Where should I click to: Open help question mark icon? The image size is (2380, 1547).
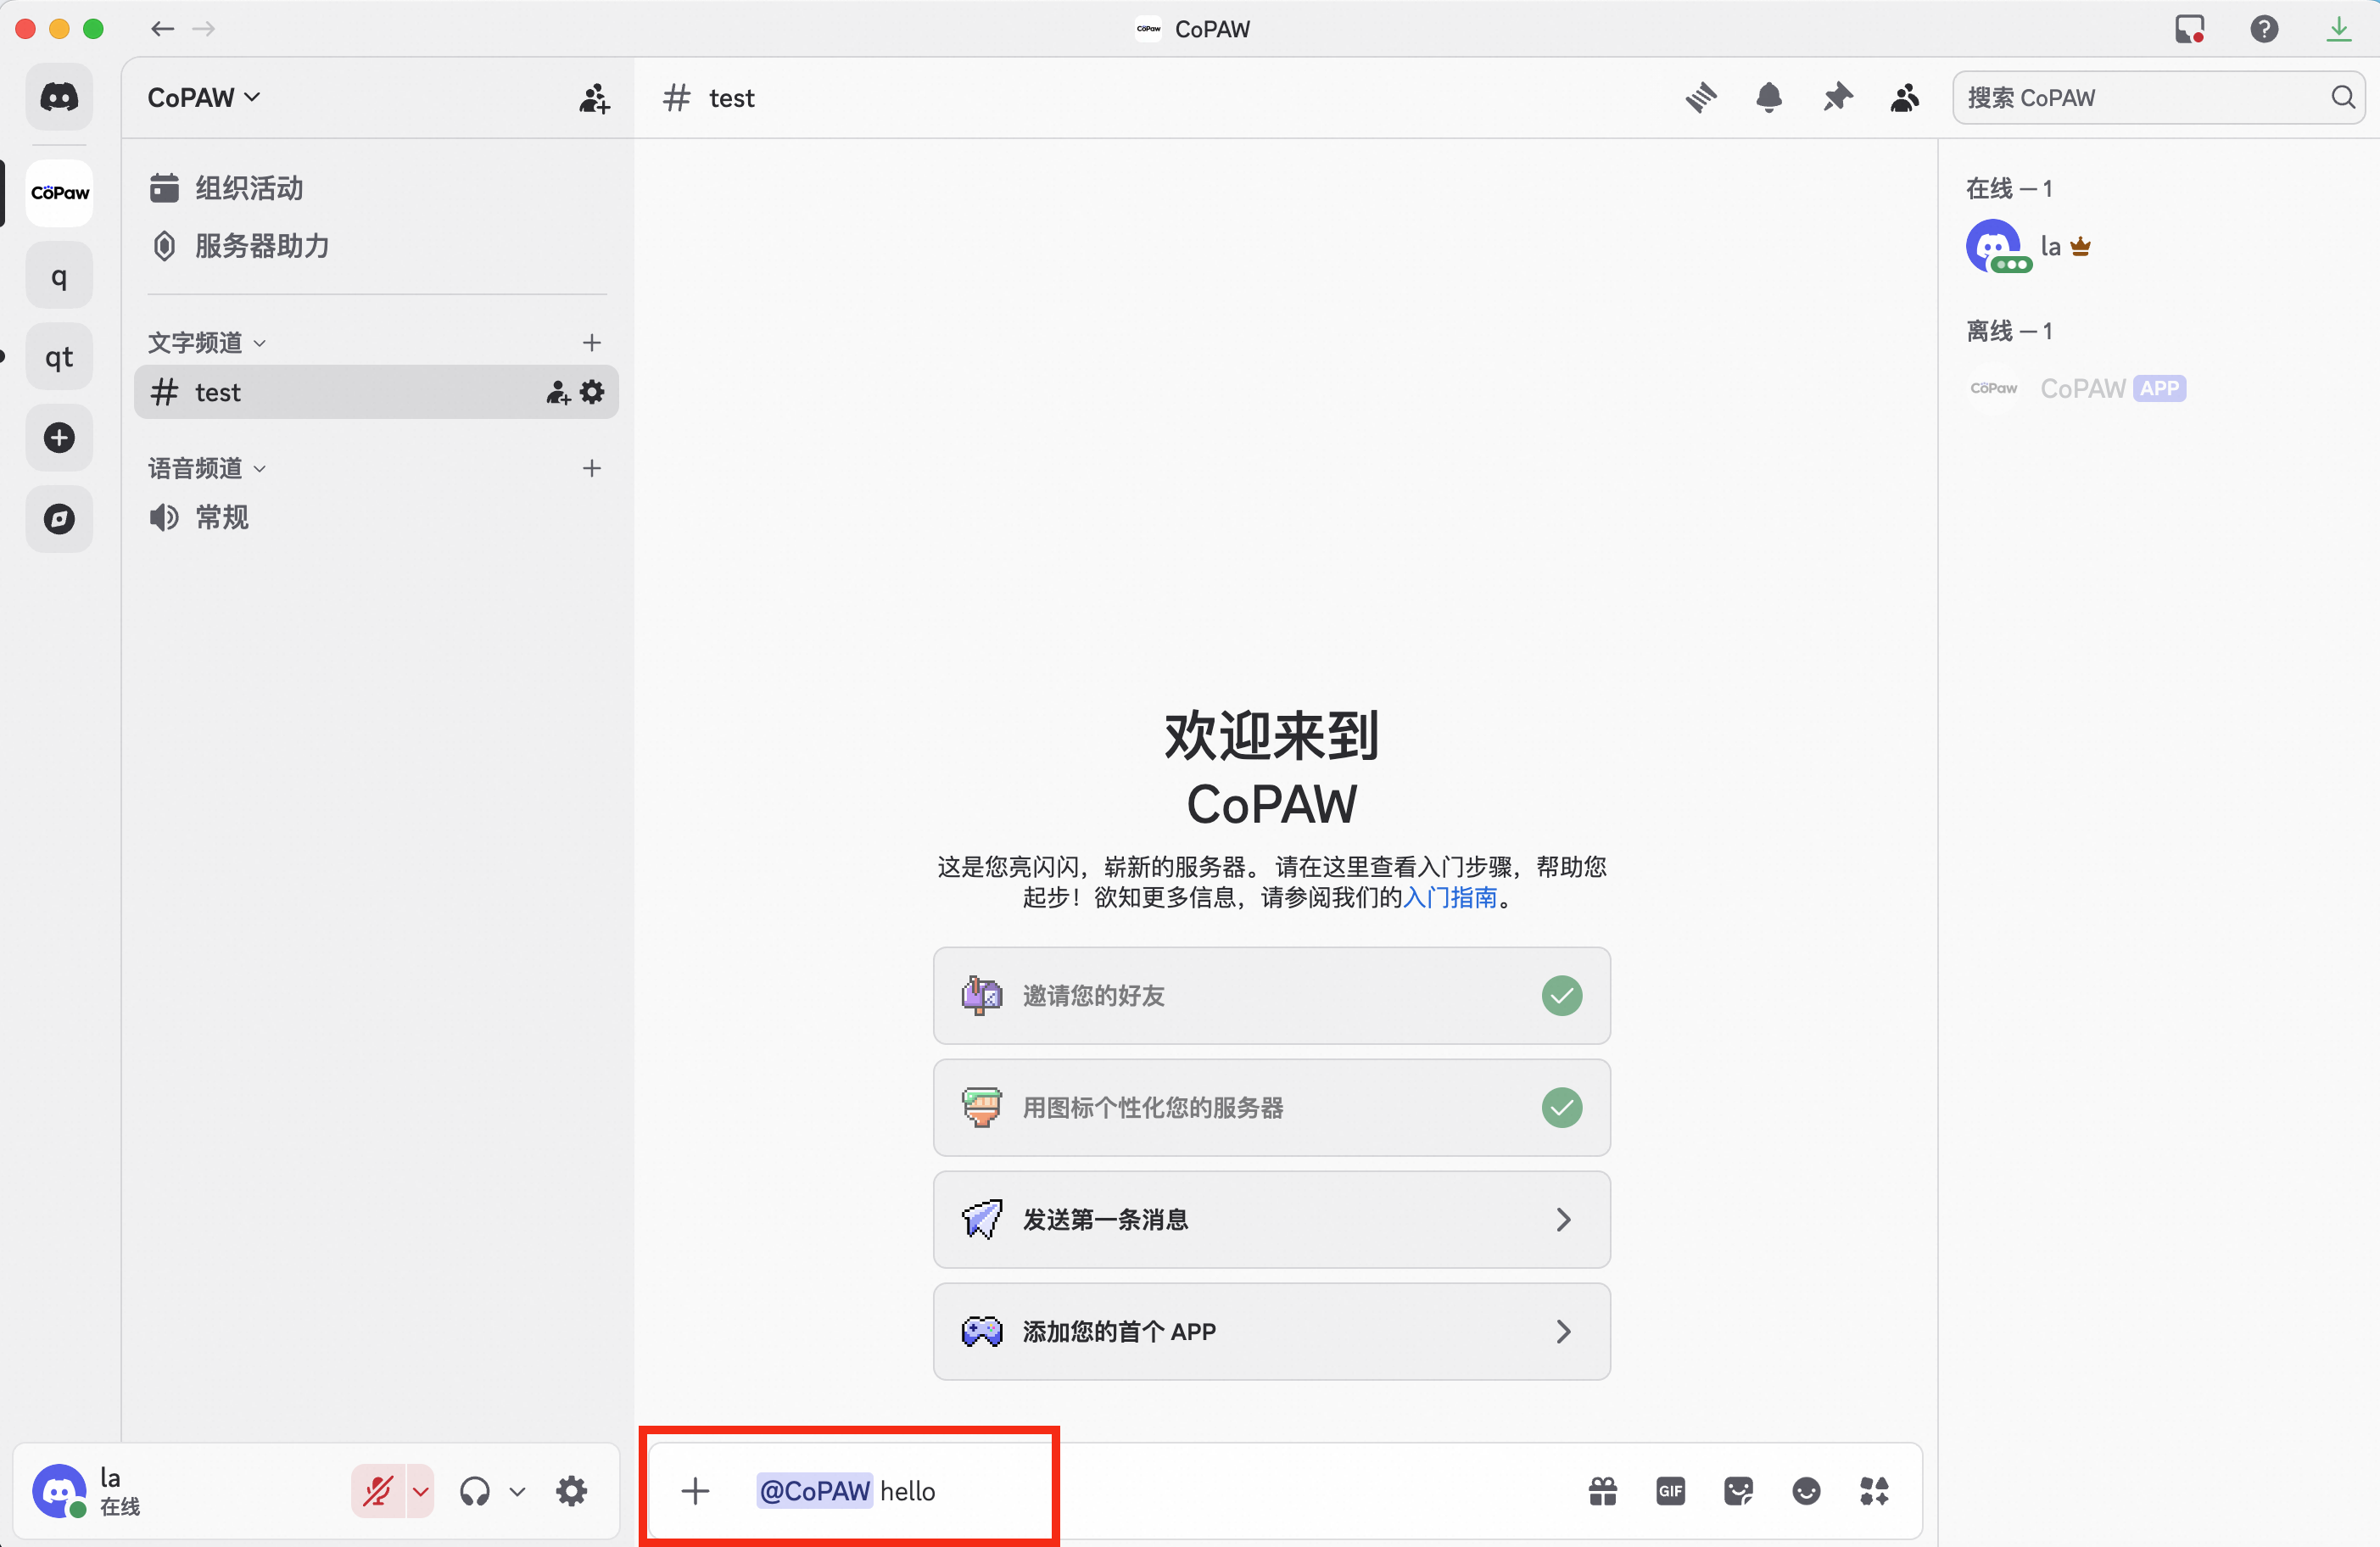point(2264,29)
